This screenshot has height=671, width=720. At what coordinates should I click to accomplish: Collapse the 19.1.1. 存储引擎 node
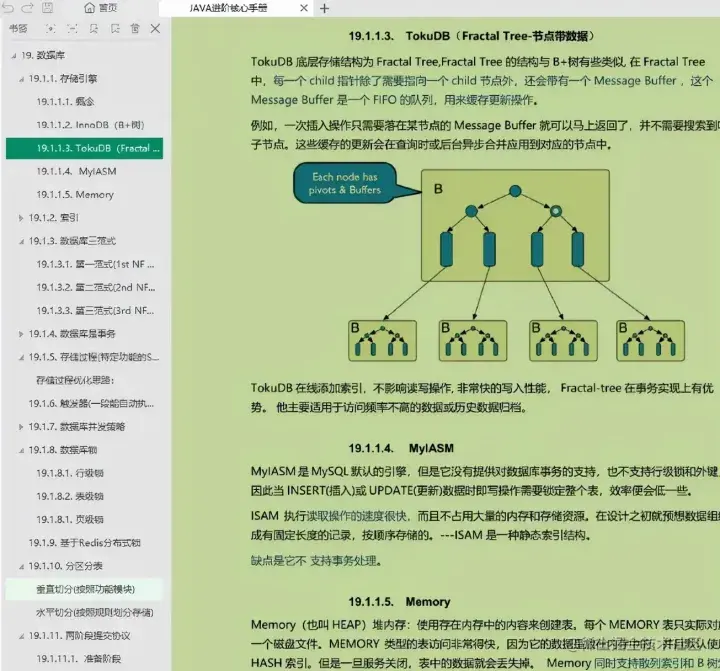[x=22, y=79]
